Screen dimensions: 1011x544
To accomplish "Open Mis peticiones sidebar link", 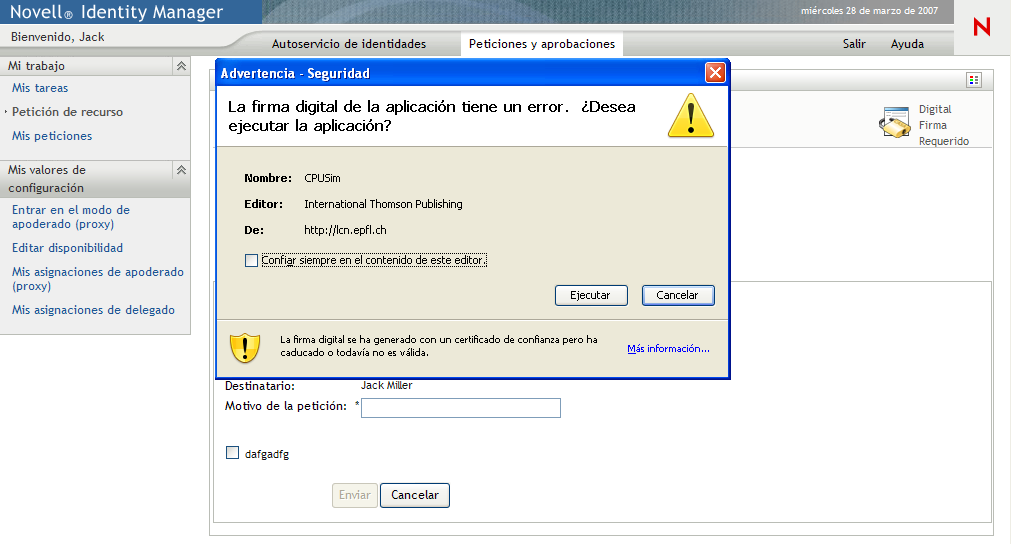I will point(52,136).
